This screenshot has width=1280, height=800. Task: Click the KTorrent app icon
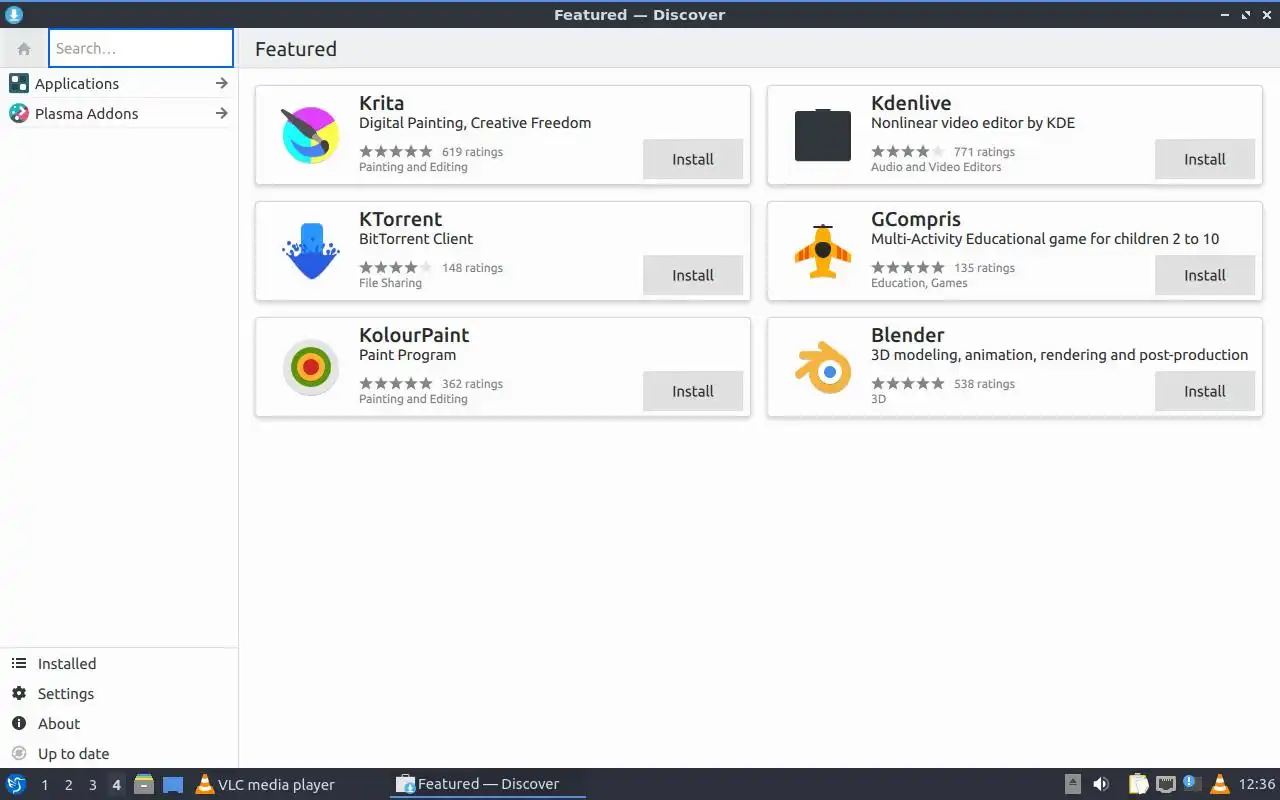[311, 251]
